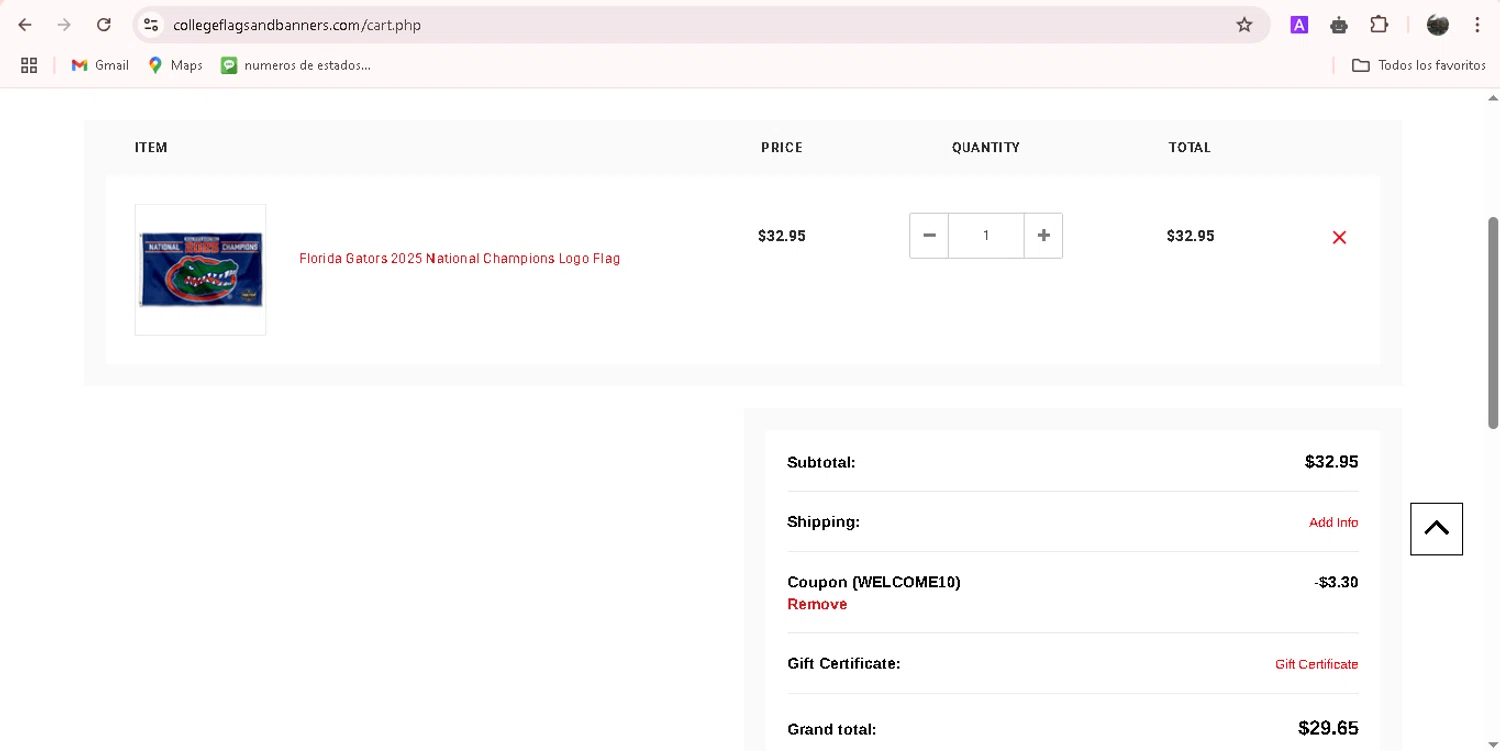The image size is (1500, 751).
Task: Click the Subtotal amount $32.95
Action: pyautogui.click(x=1331, y=462)
